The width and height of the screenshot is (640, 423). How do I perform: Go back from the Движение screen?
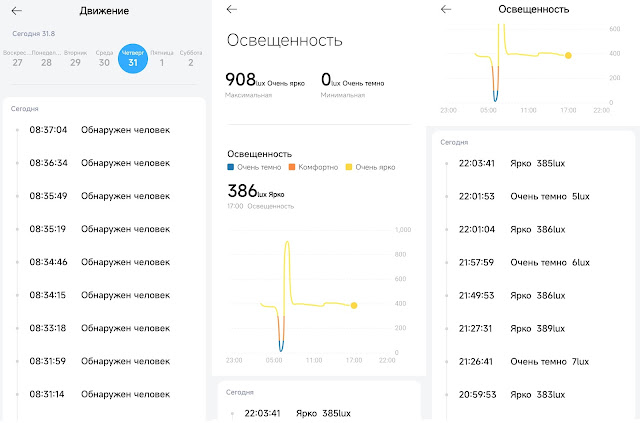(x=16, y=11)
